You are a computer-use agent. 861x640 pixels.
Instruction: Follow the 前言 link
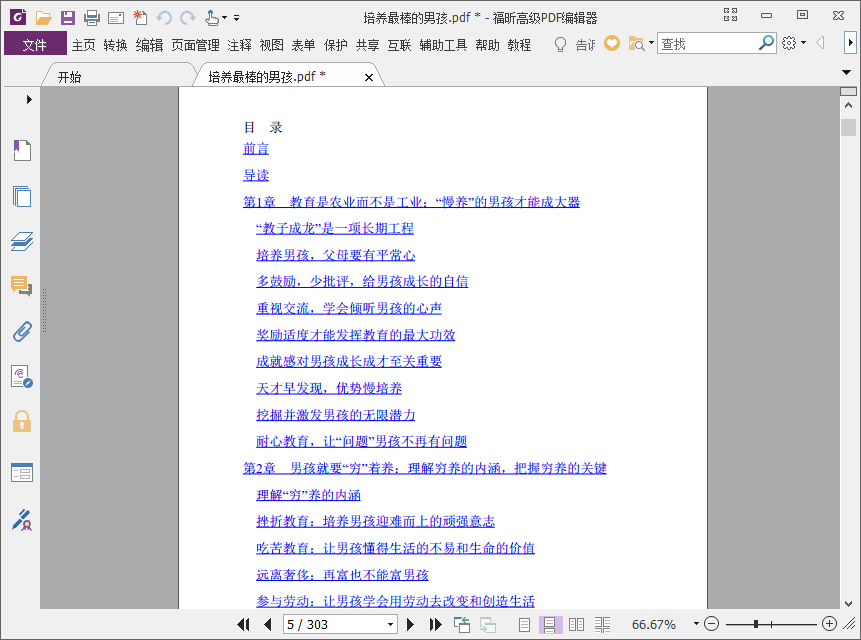(x=256, y=149)
